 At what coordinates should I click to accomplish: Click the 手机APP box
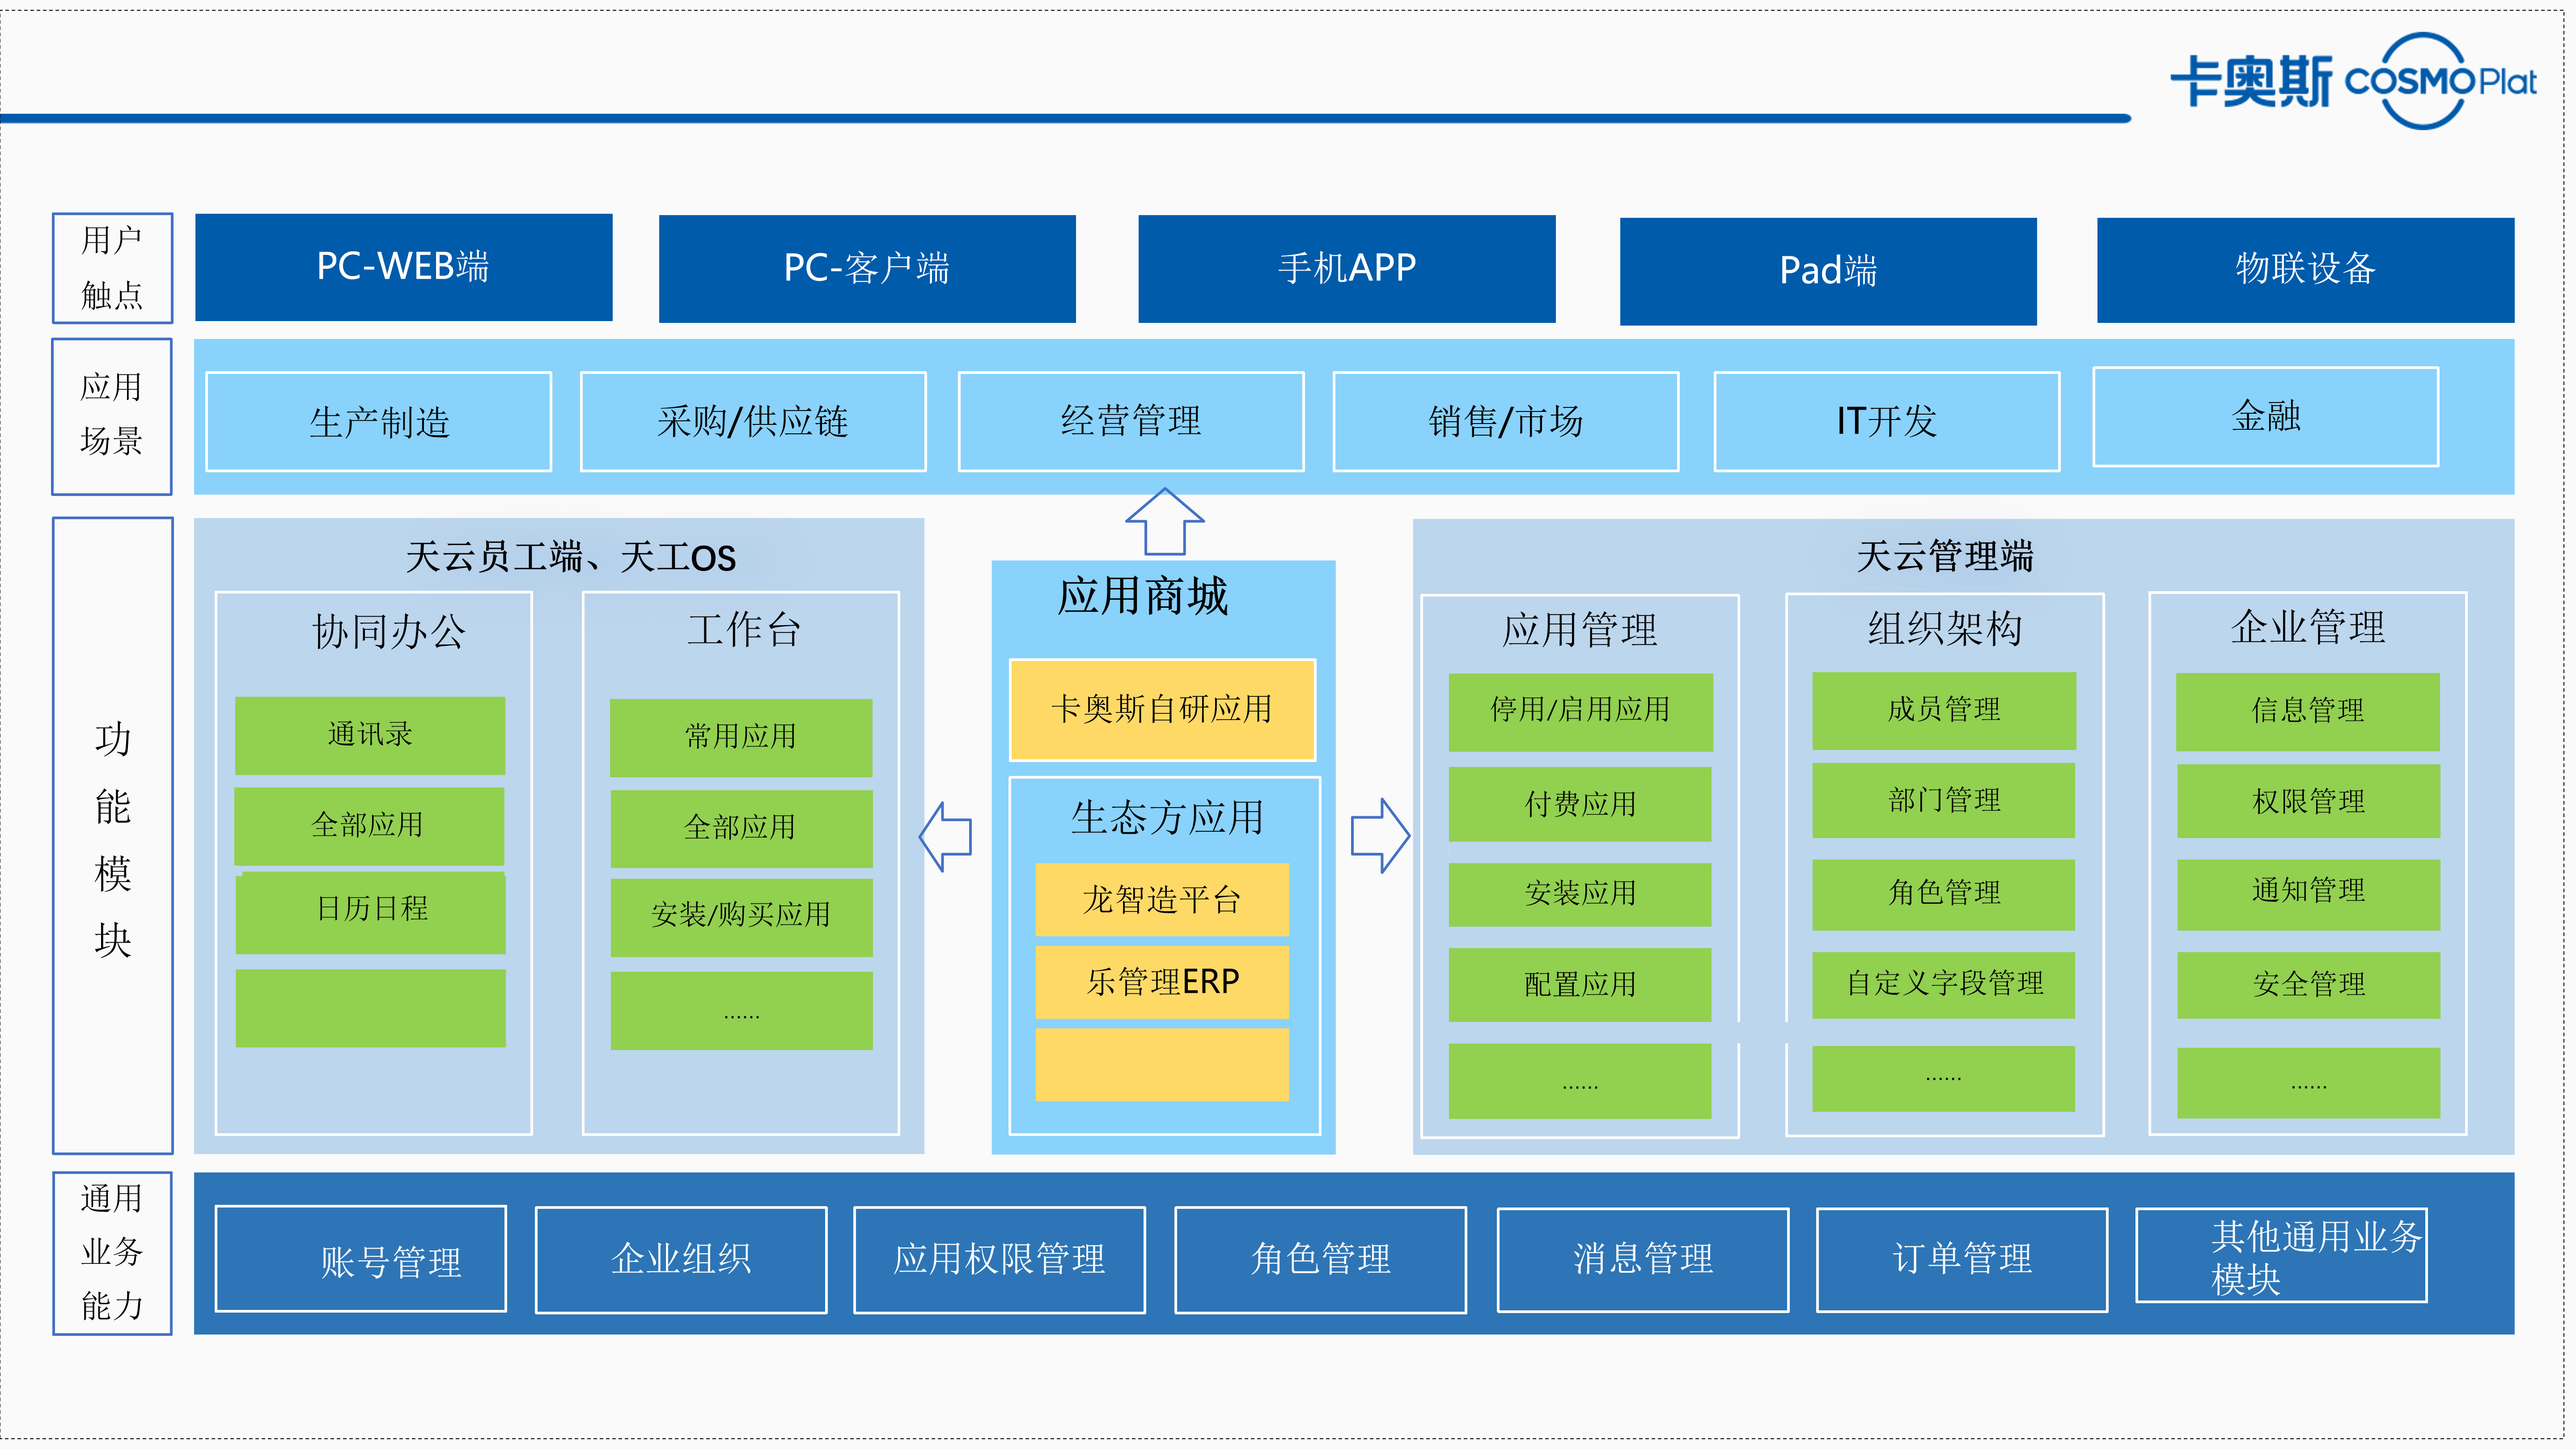pos(1346,268)
